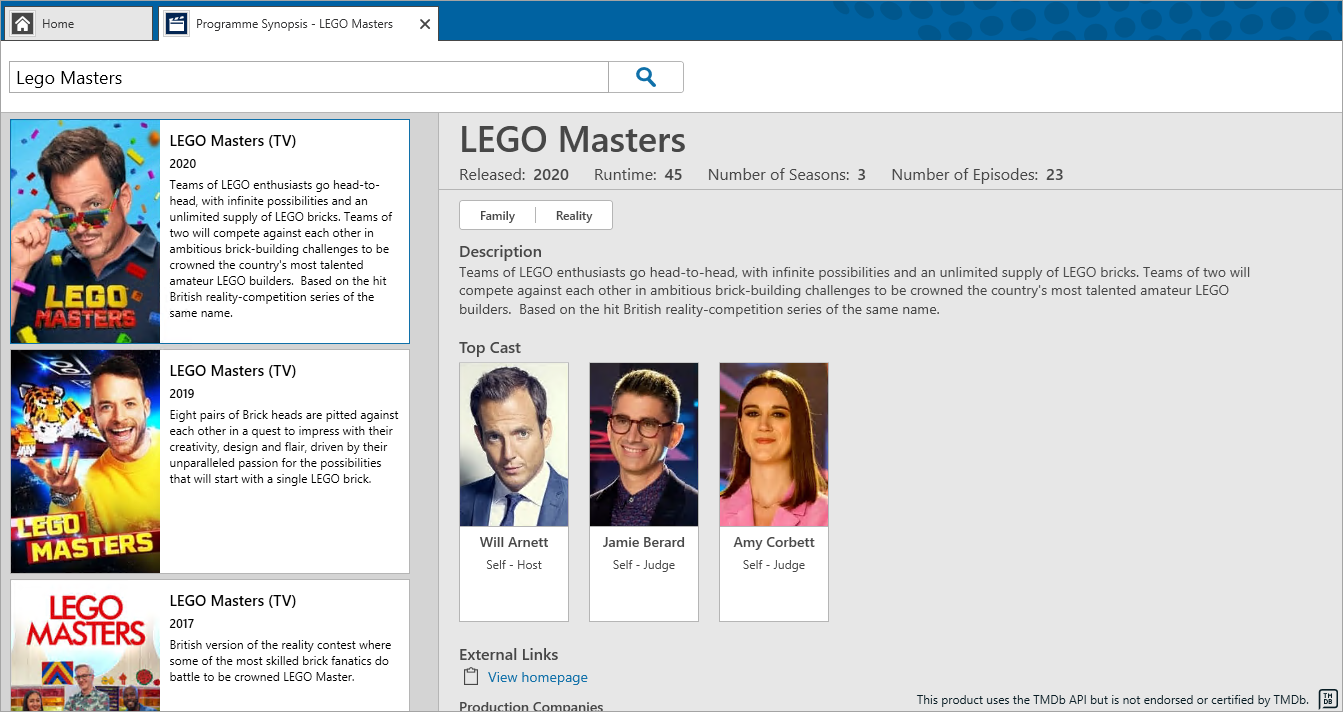This screenshot has width=1343, height=712.
Task: Click the 2019 LEGO Masters tiger poster
Action: click(85, 461)
